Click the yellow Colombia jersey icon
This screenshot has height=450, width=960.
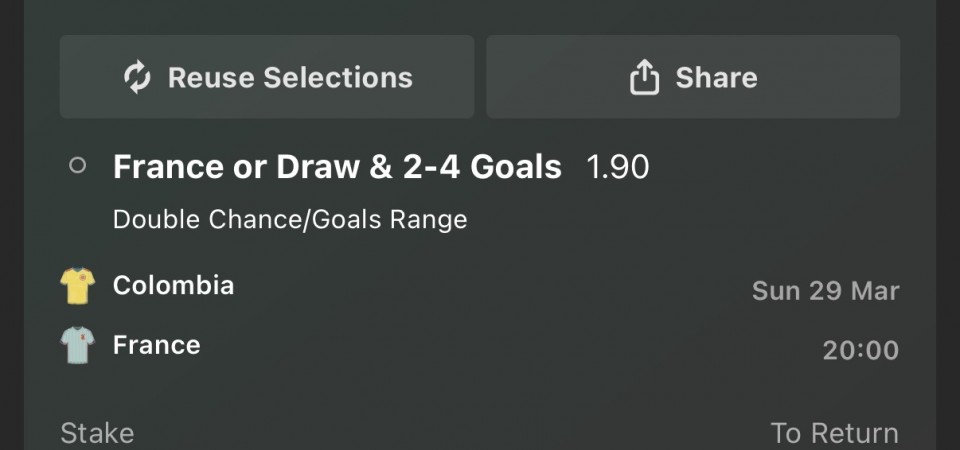coord(78,287)
